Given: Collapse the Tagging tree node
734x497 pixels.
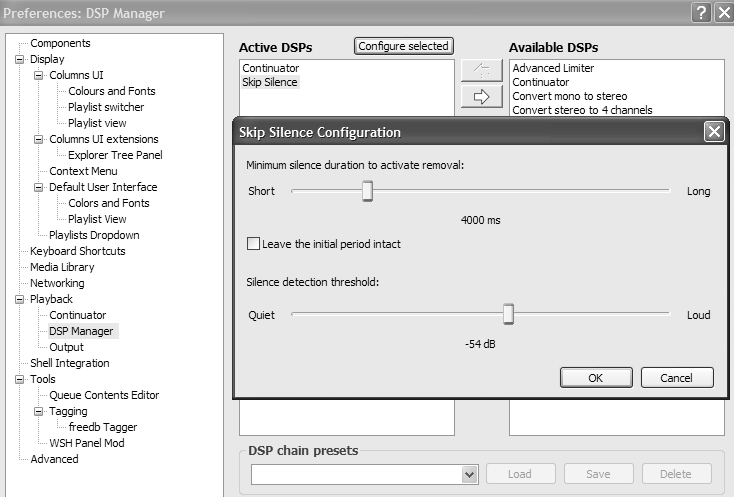Looking at the screenshot, I should (38, 411).
